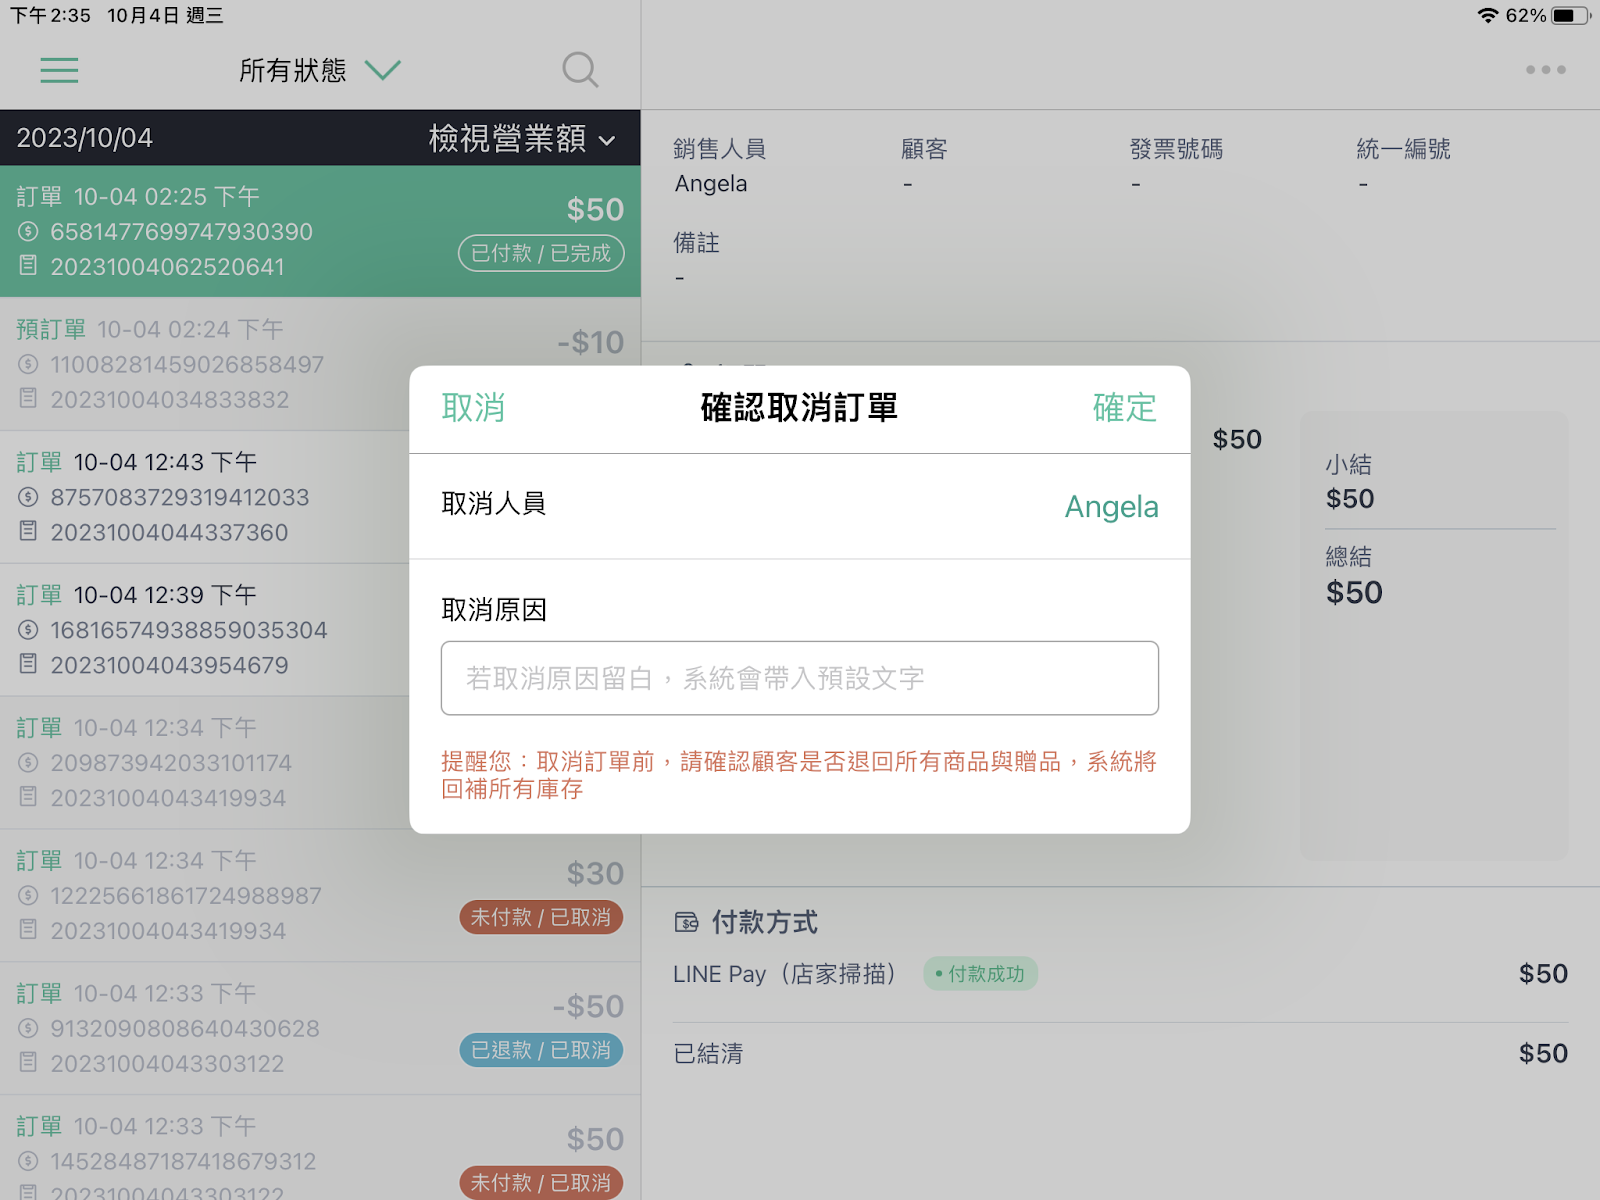Screen dimensions: 1600x1200
Task: Open the hamburger menu icon
Action: pos(59,70)
